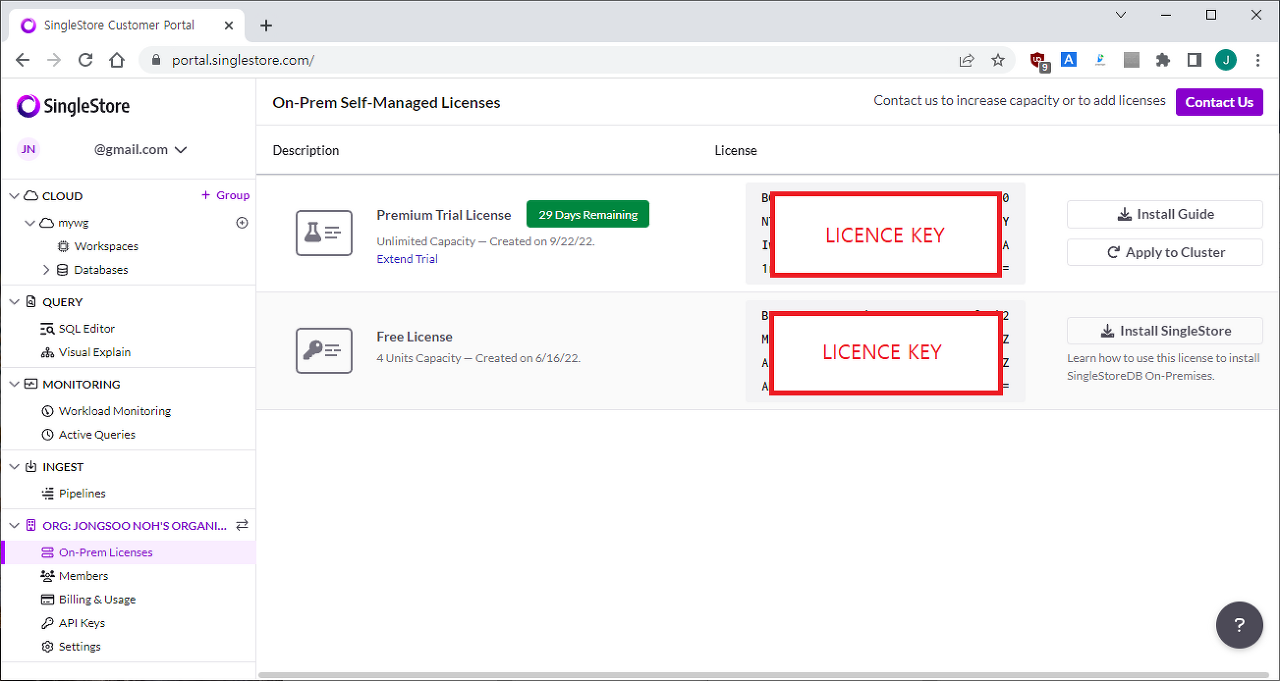The image size is (1280, 681).
Task: Open the Chrome profile J avatar
Action: coord(1226,60)
